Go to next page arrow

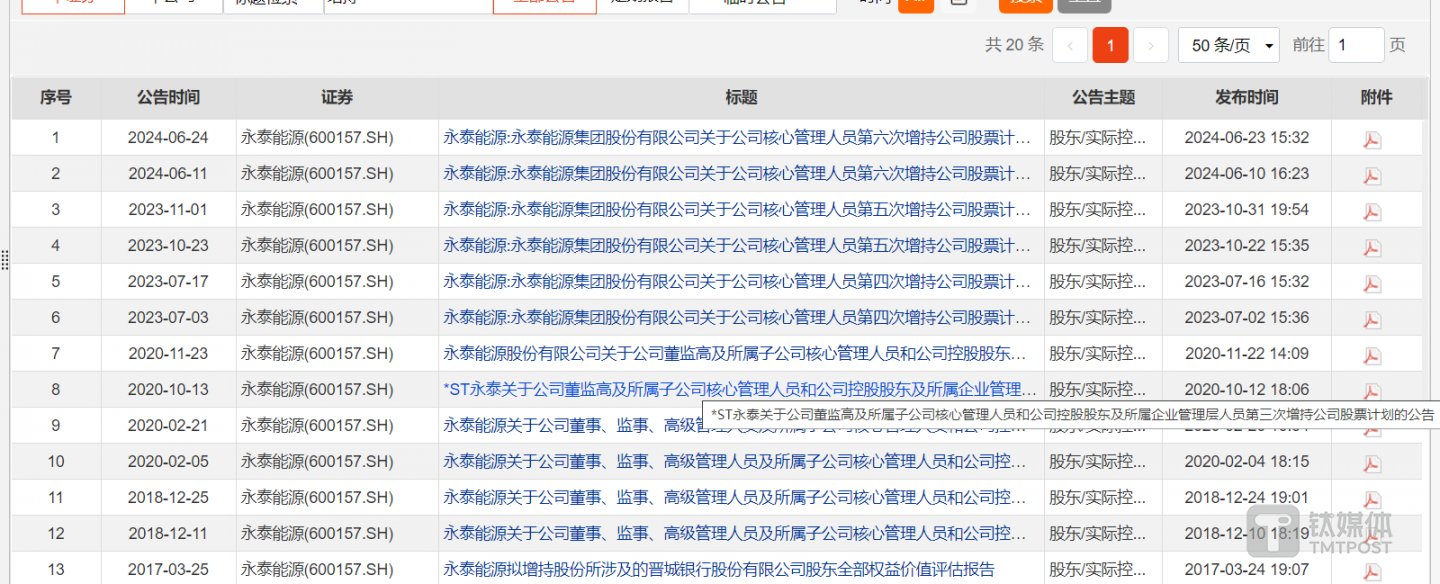point(1151,45)
